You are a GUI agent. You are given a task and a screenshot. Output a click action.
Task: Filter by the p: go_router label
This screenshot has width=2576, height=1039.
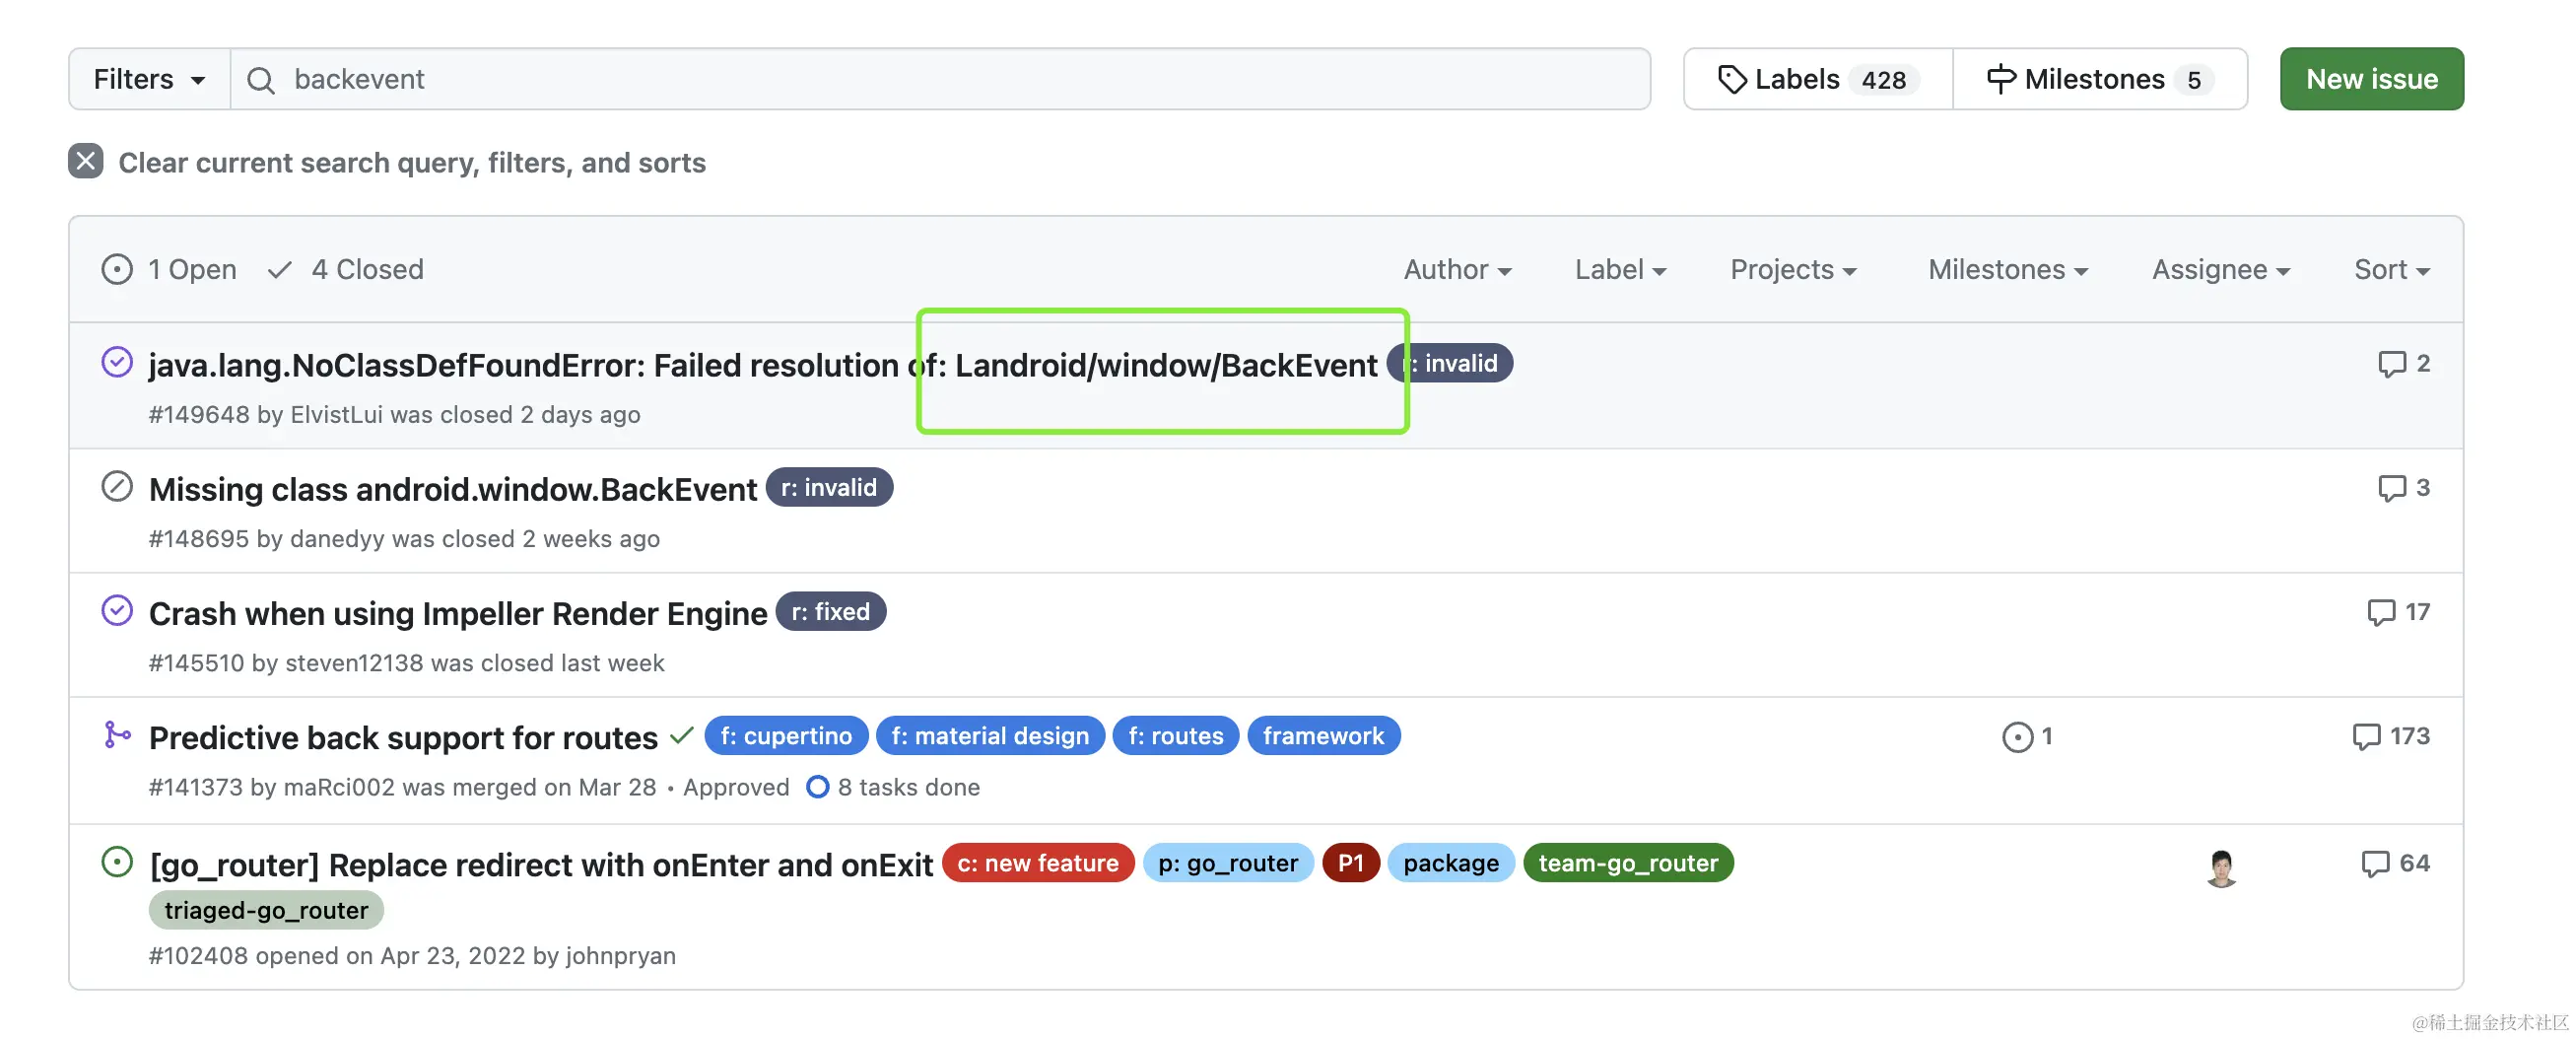(1228, 862)
